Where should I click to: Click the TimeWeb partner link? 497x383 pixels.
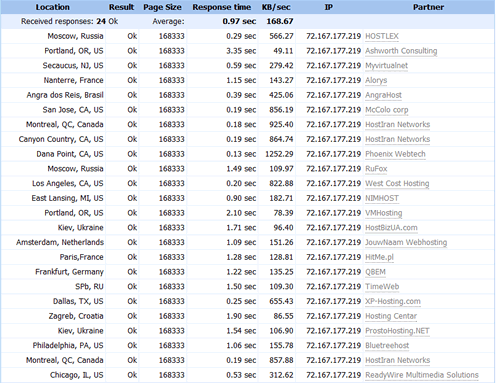click(382, 287)
